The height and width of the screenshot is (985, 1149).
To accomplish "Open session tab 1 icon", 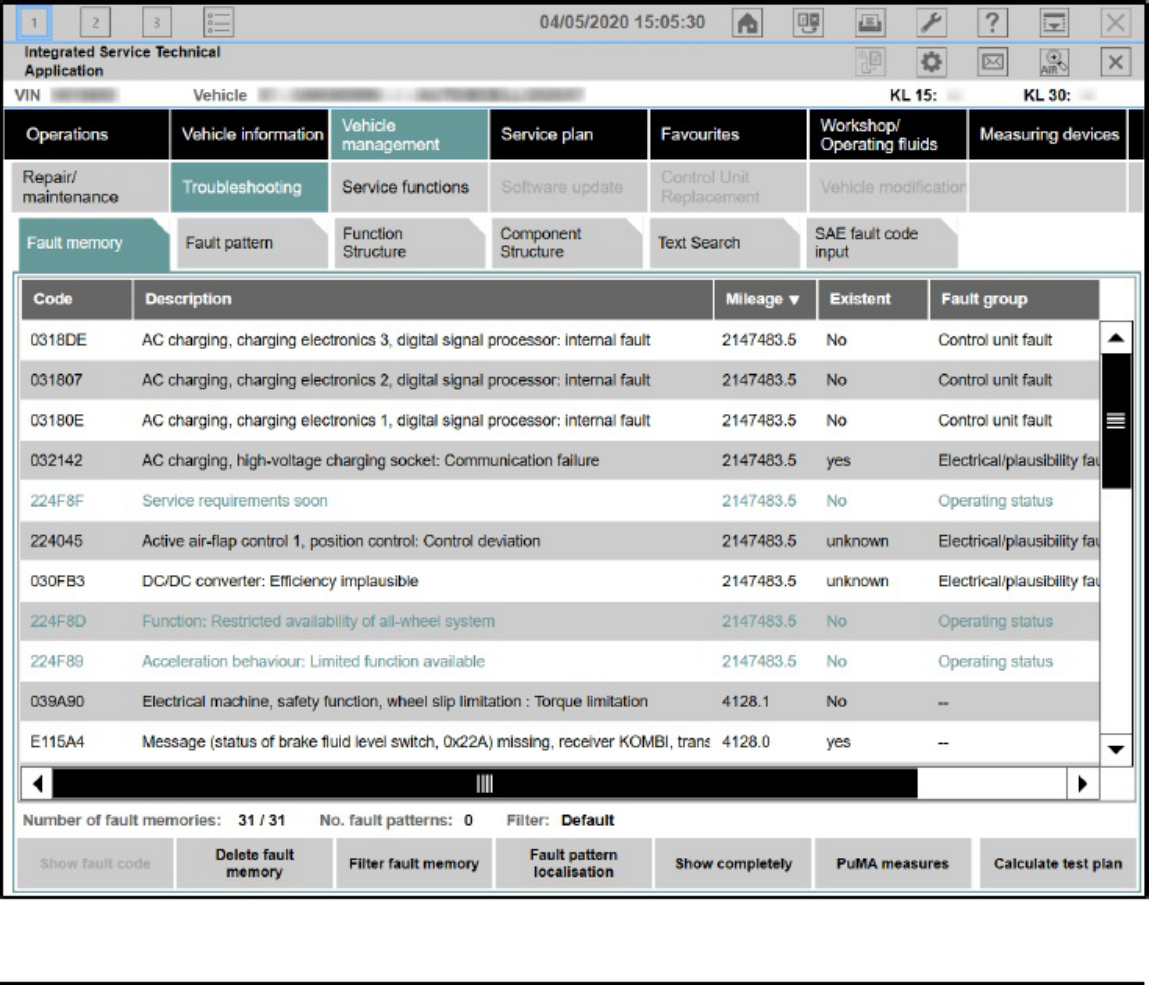I will (34, 23).
